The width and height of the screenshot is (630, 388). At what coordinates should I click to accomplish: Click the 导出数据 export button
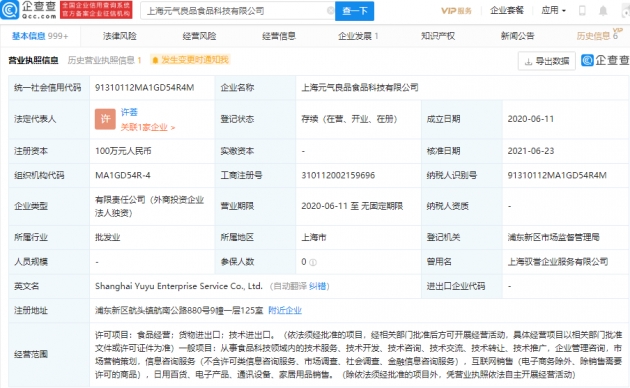546,61
